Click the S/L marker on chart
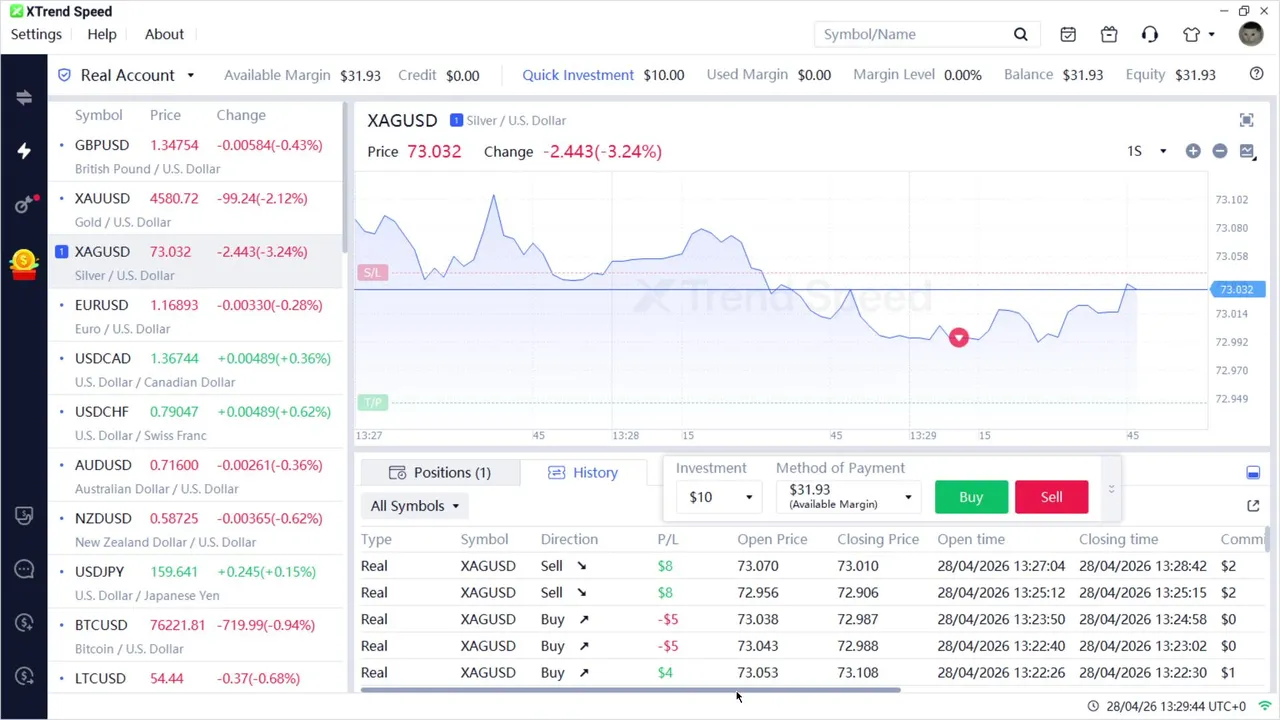Image resolution: width=1280 pixels, height=720 pixels. pyautogui.click(x=372, y=272)
